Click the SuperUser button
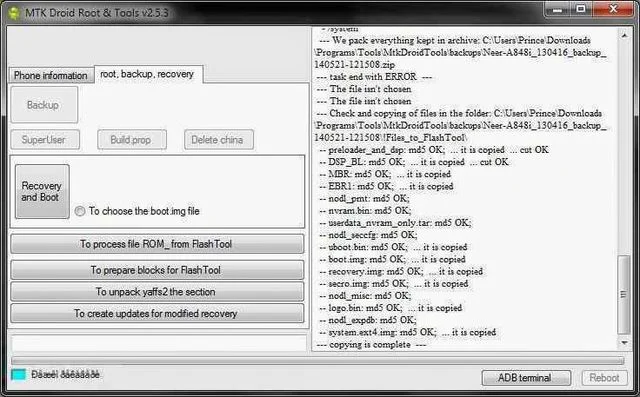The height and width of the screenshot is (397, 640). pos(45,140)
